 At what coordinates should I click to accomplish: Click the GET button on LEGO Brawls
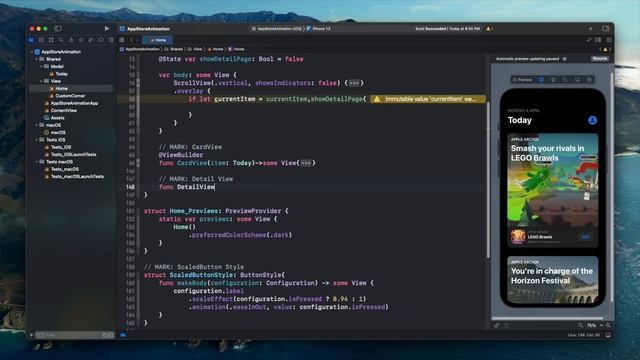[586, 237]
